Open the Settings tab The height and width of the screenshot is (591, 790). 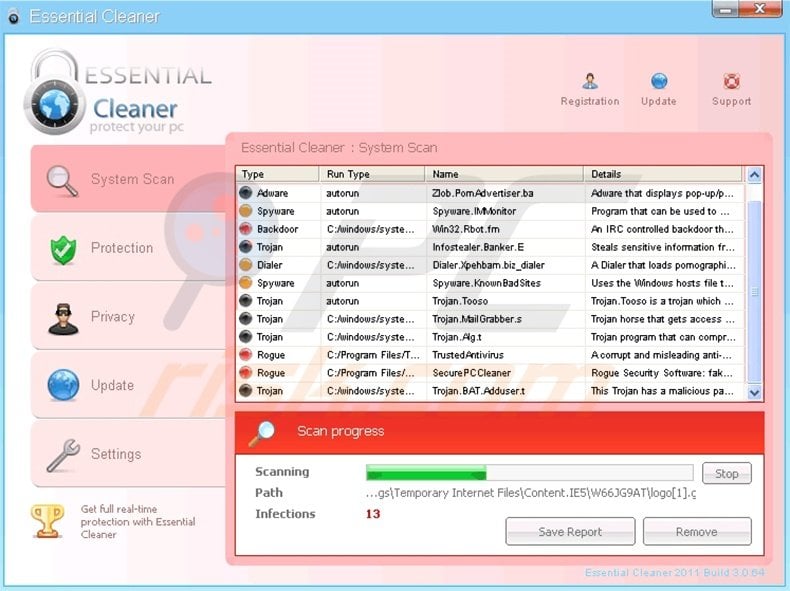pyautogui.click(x=128, y=454)
